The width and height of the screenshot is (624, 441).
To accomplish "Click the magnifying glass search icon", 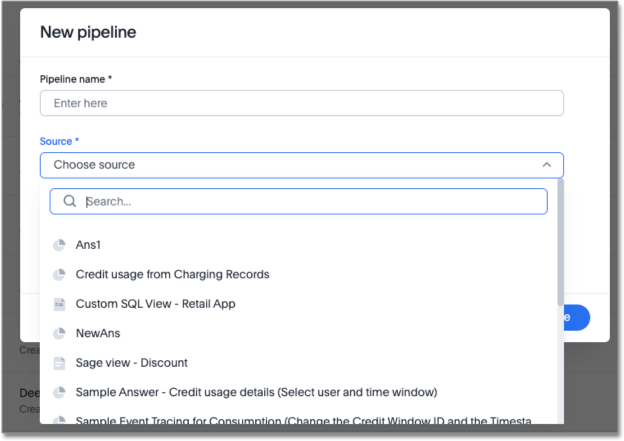I will [70, 201].
